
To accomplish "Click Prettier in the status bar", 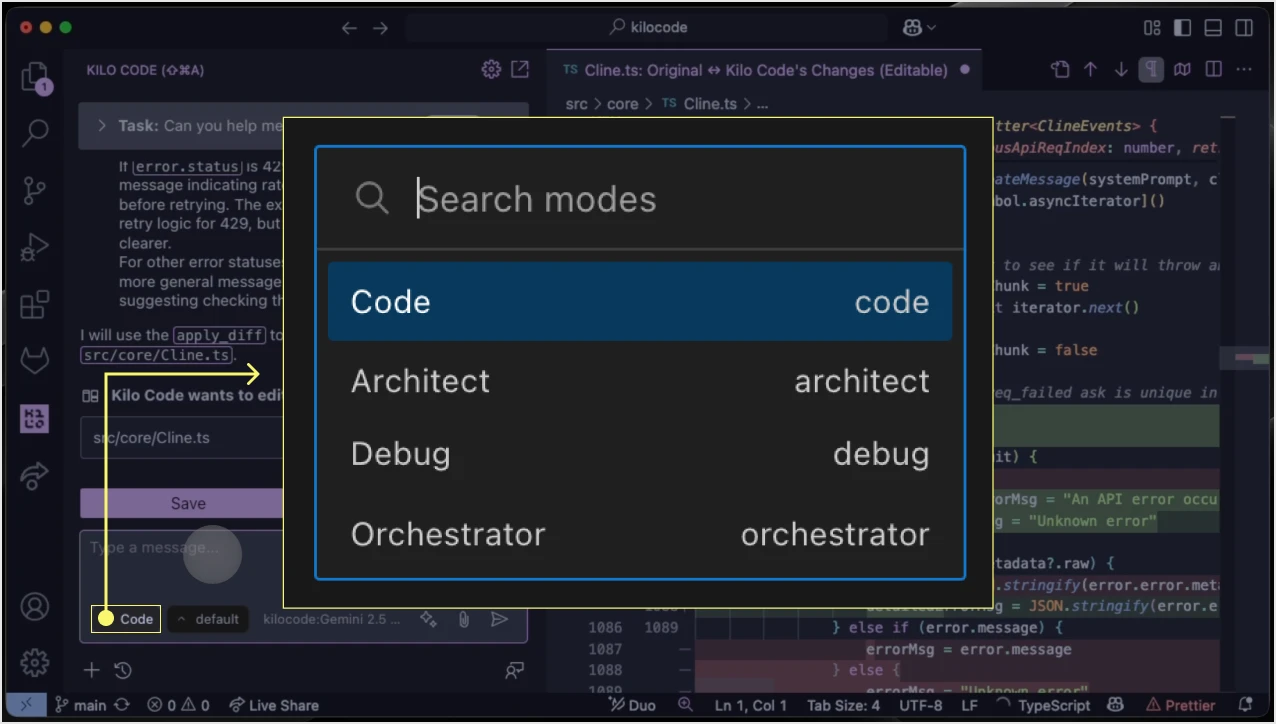I will (1181, 705).
